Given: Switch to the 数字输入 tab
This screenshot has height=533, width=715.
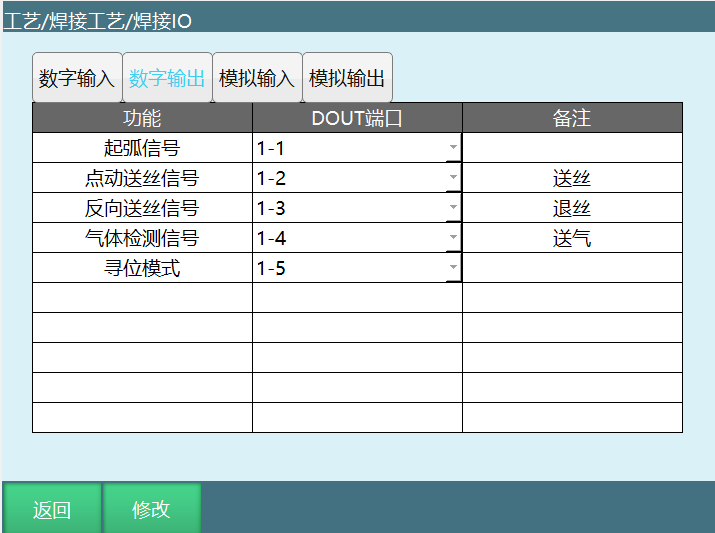Looking at the screenshot, I should (x=77, y=79).
